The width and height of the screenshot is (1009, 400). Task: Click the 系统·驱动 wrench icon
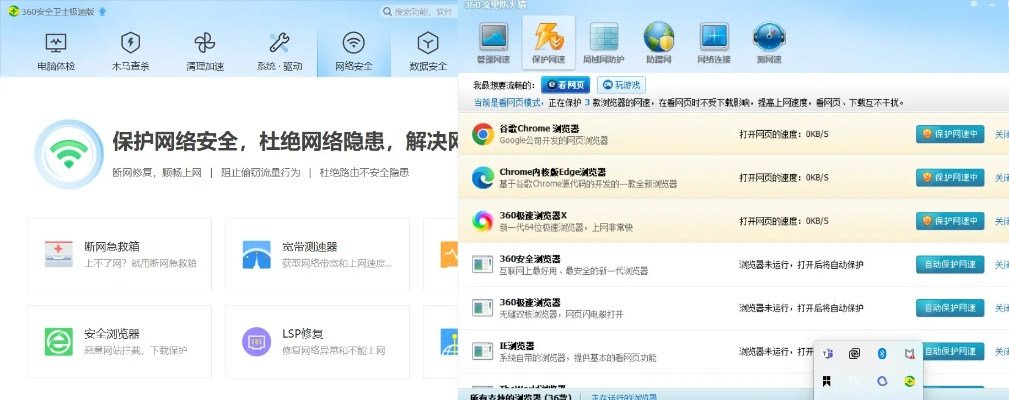coord(279,43)
